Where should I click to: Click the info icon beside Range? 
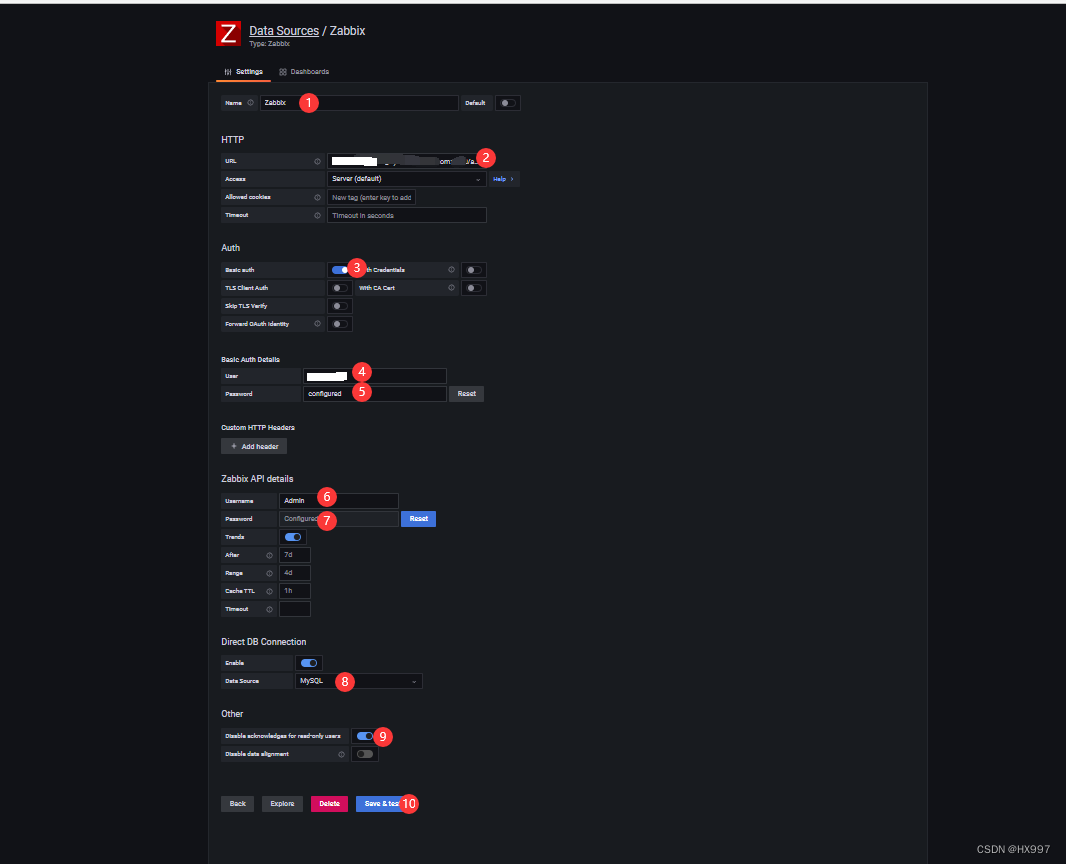pos(269,573)
